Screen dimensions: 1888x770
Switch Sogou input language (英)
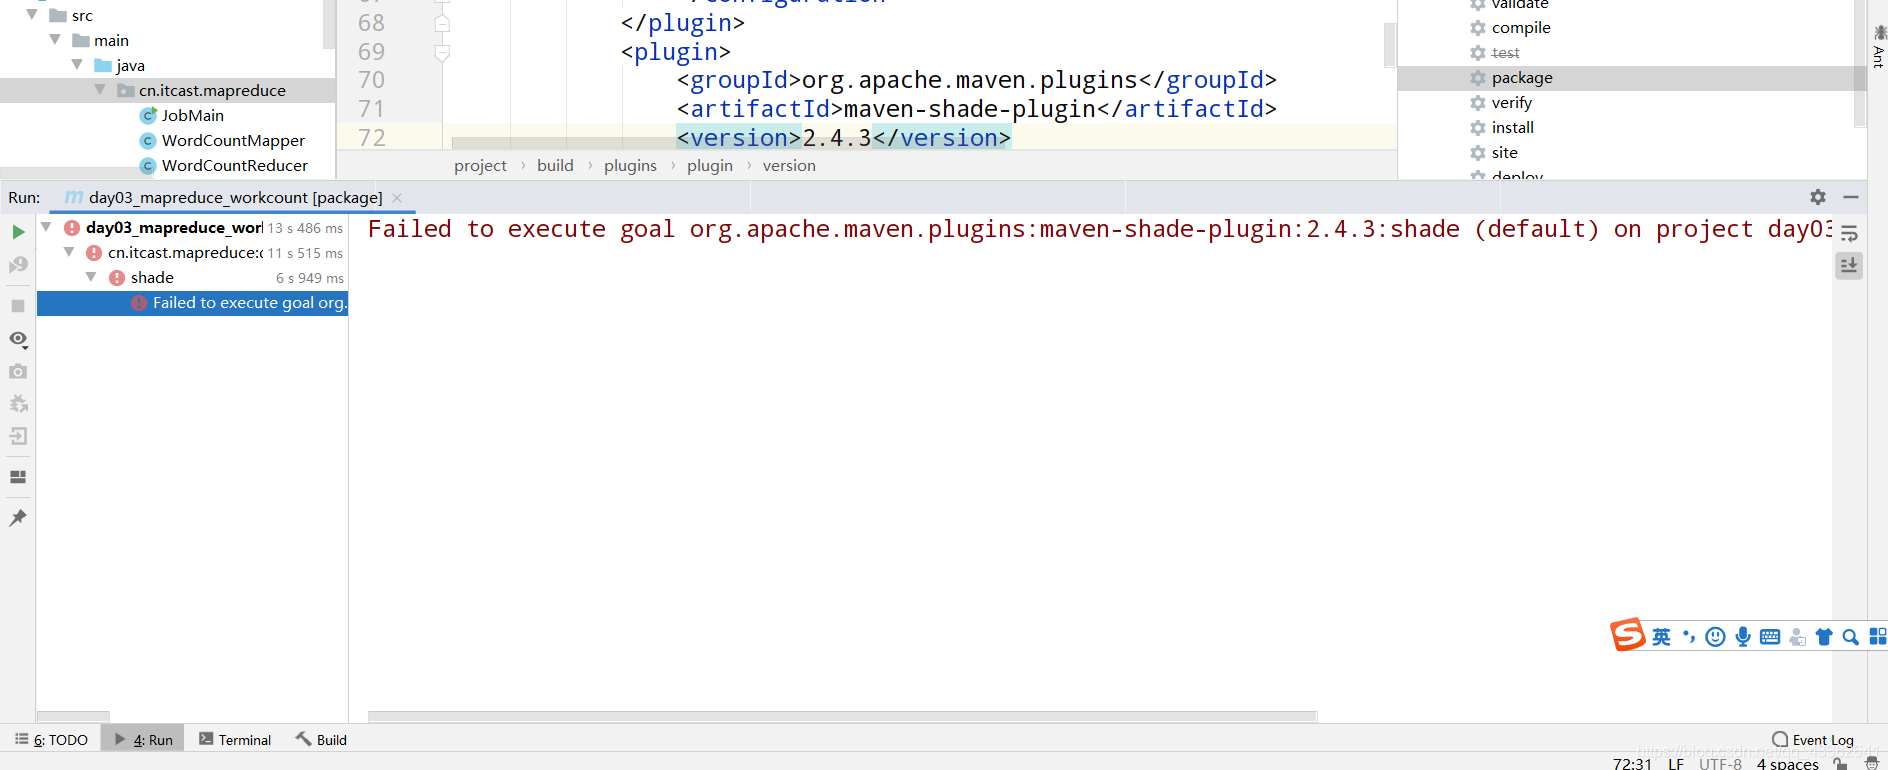(x=1661, y=637)
